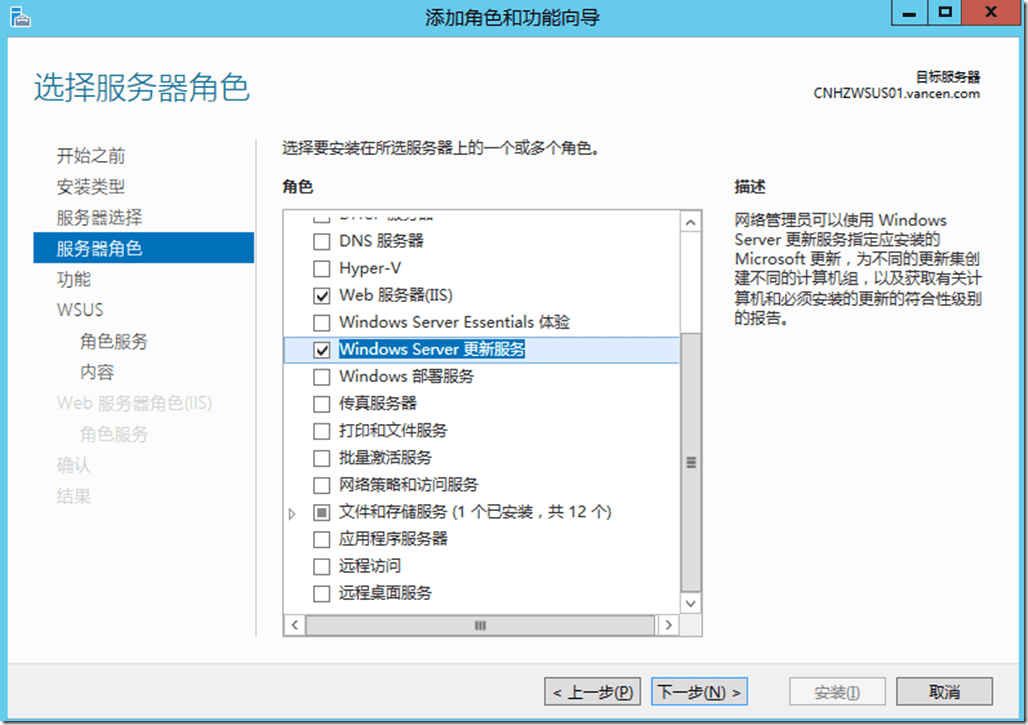The height and width of the screenshot is (725, 1028).
Task: Click the 远程桌面服务 role label
Action: [x=386, y=594]
